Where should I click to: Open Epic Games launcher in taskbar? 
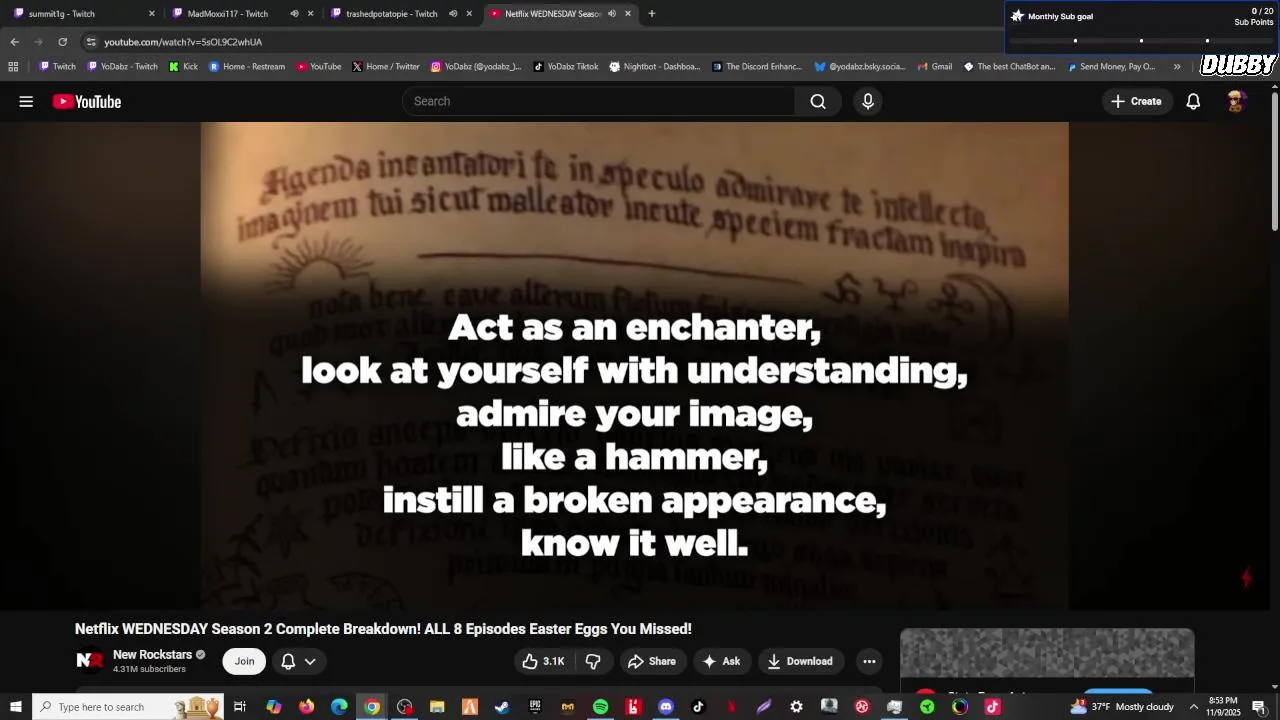pyautogui.click(x=535, y=707)
